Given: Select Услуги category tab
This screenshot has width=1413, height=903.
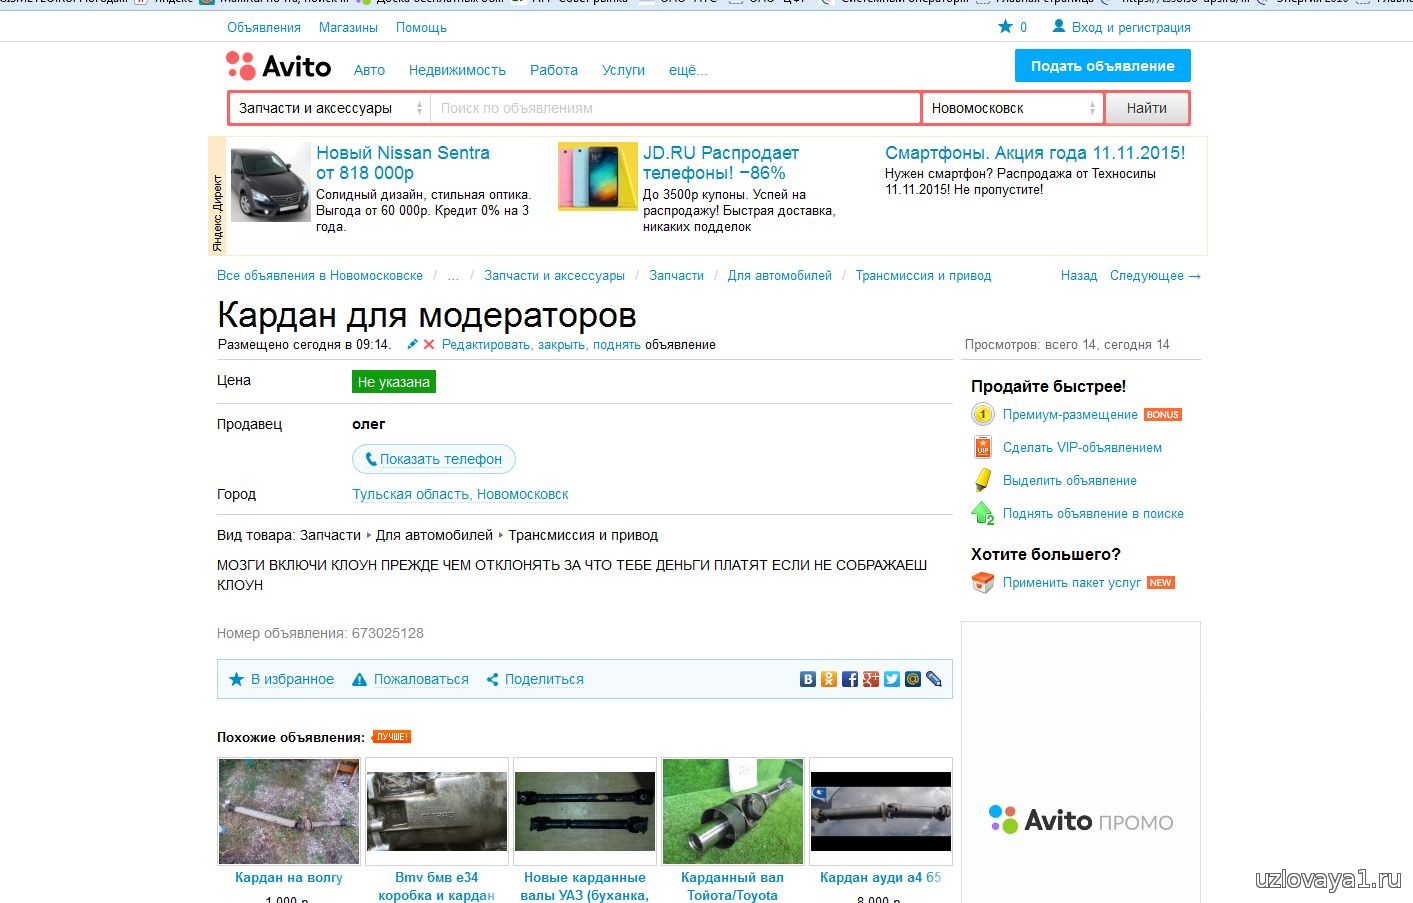Looking at the screenshot, I should (623, 70).
